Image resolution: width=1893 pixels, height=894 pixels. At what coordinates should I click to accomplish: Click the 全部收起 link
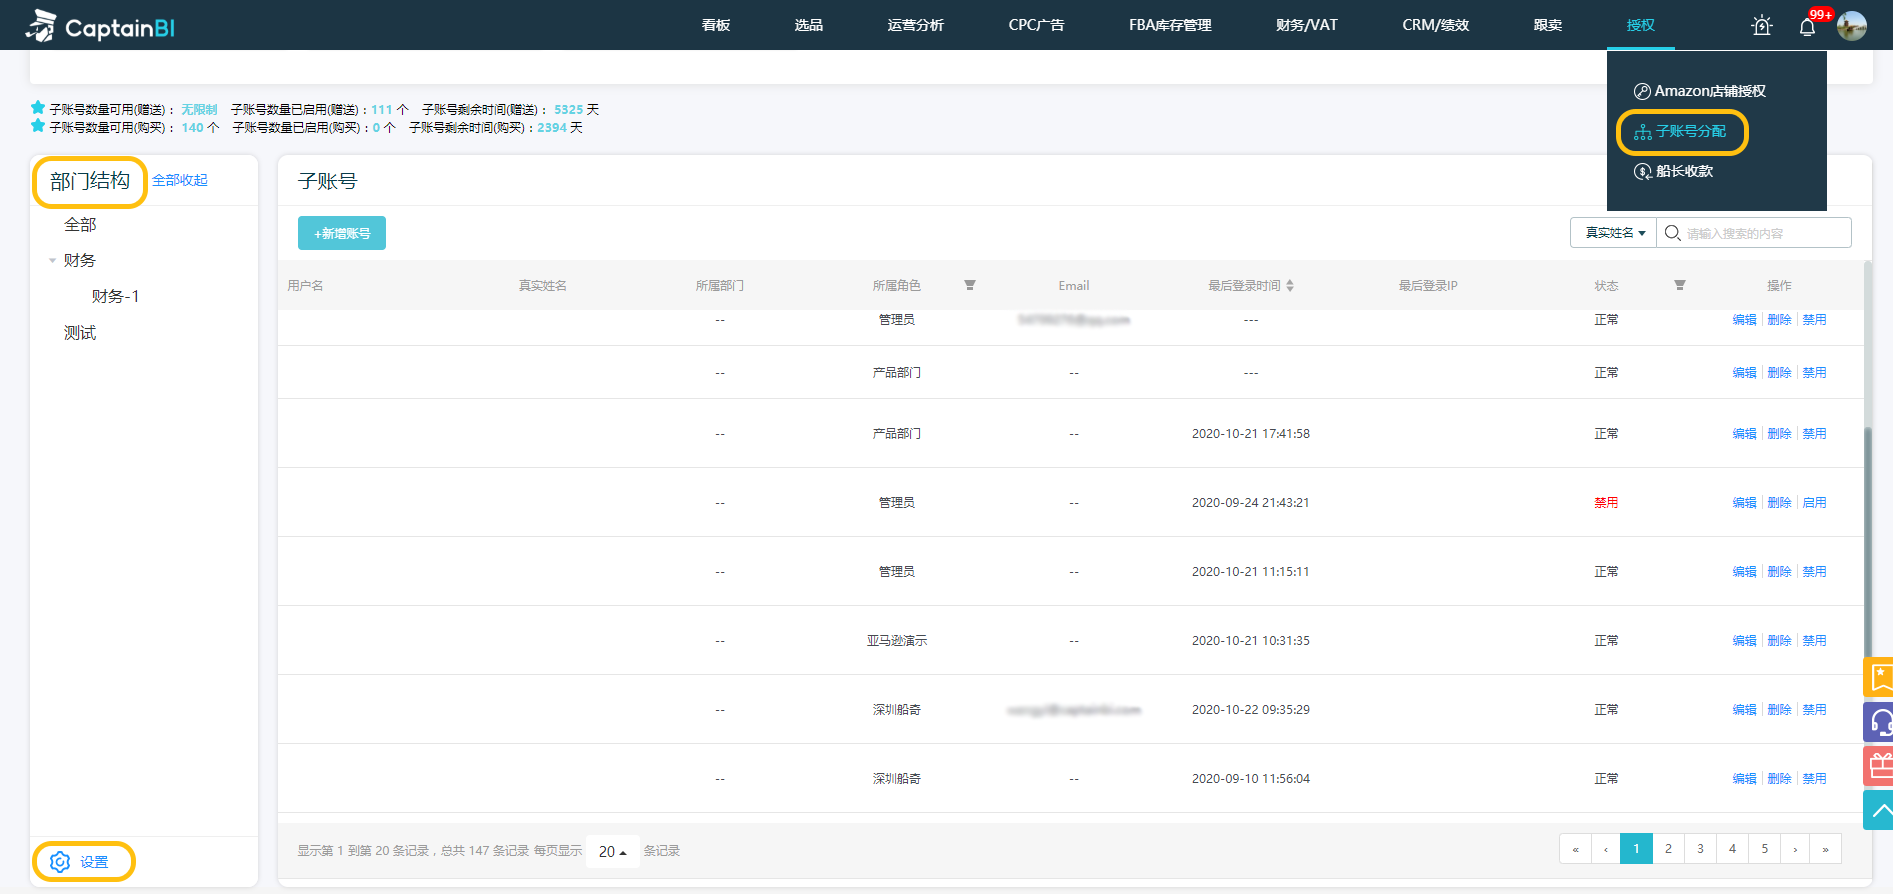180,180
